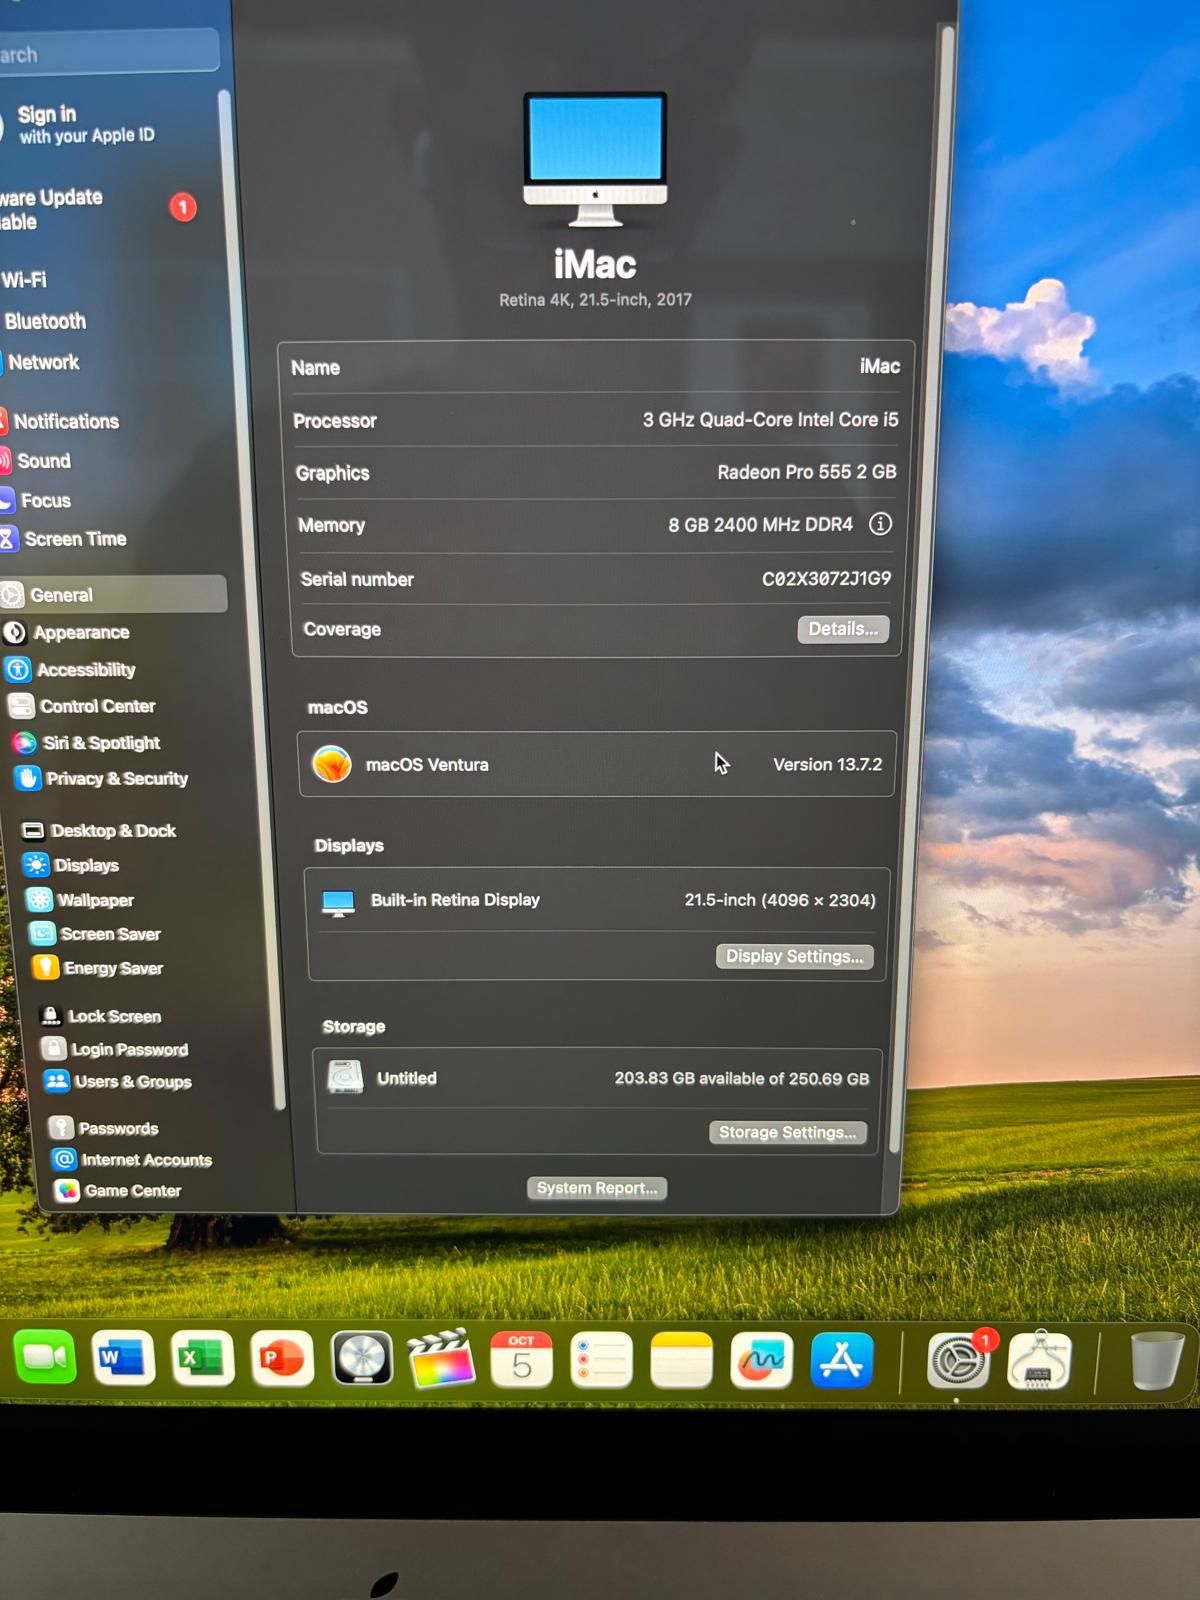Click the Memory info icon
Viewport: 1200px width, 1600px height.
pos(880,524)
